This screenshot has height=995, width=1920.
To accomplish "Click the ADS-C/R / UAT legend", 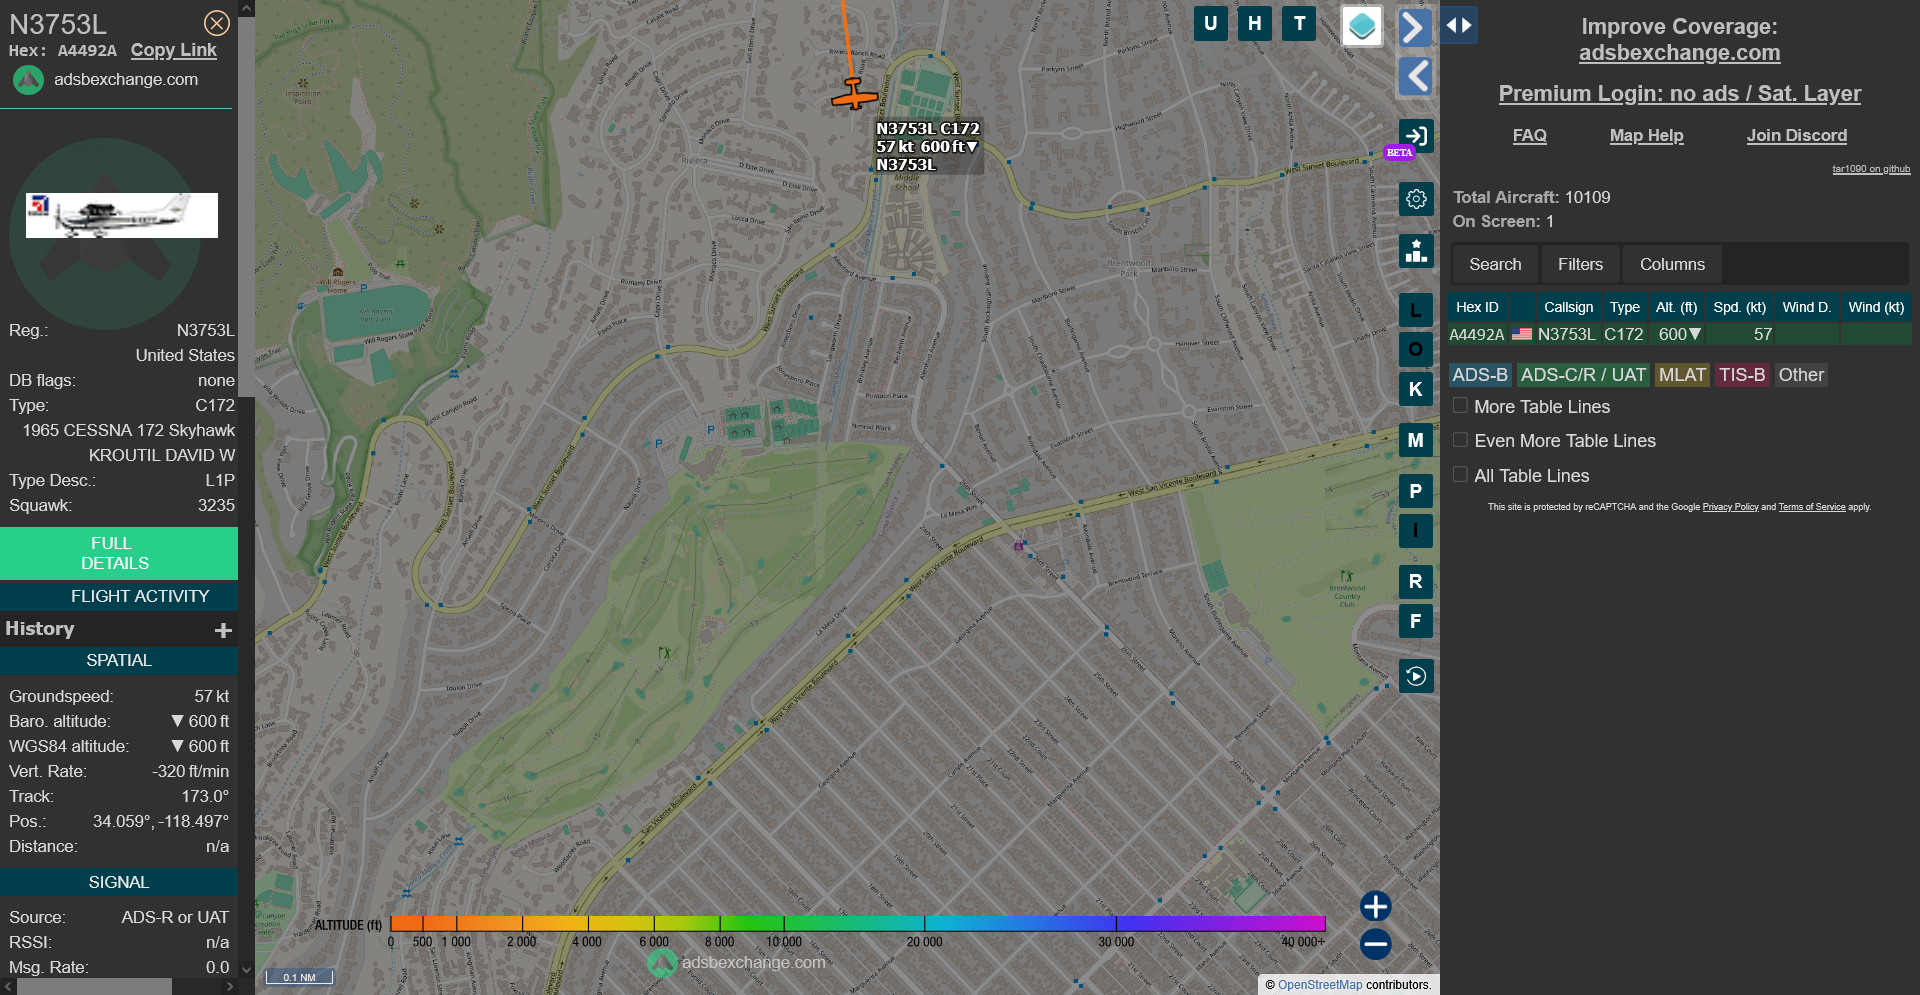I will click(x=1583, y=375).
